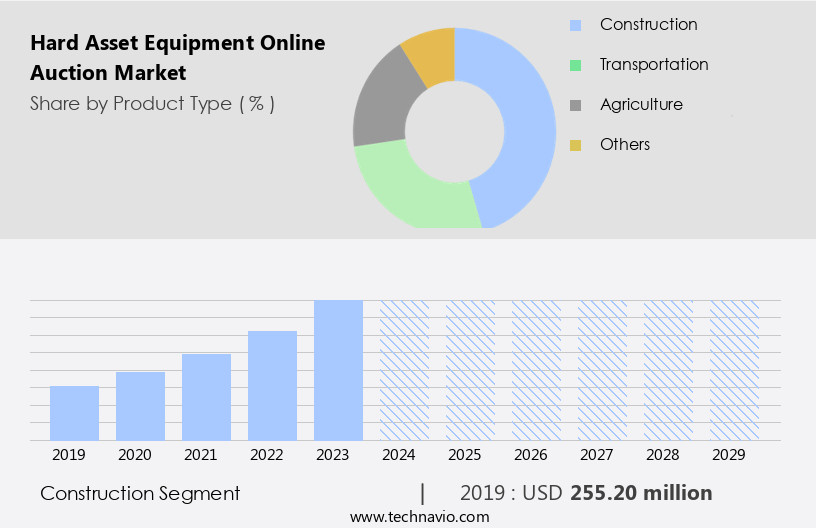Select the Construction legend label
Screen dimensions: 816x528
(x=648, y=25)
